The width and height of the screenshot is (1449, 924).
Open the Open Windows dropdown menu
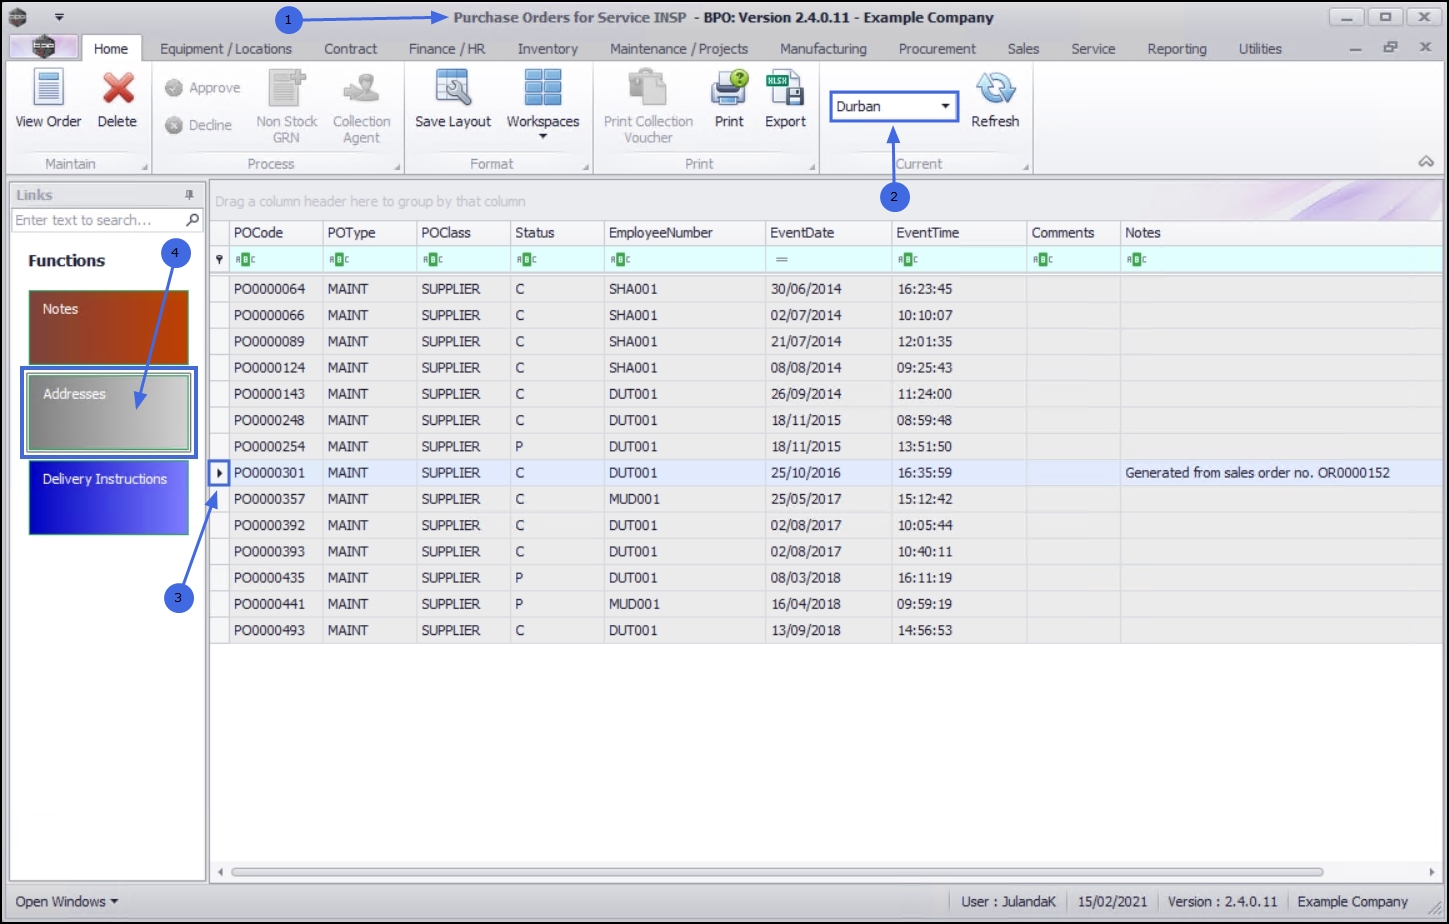pos(66,901)
